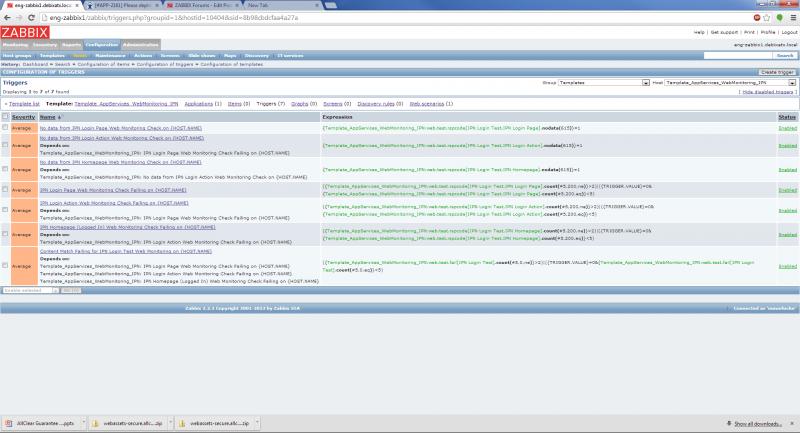The height and width of the screenshot is (433, 800).
Task: Go to the Host groups submenu
Action: 17,56
